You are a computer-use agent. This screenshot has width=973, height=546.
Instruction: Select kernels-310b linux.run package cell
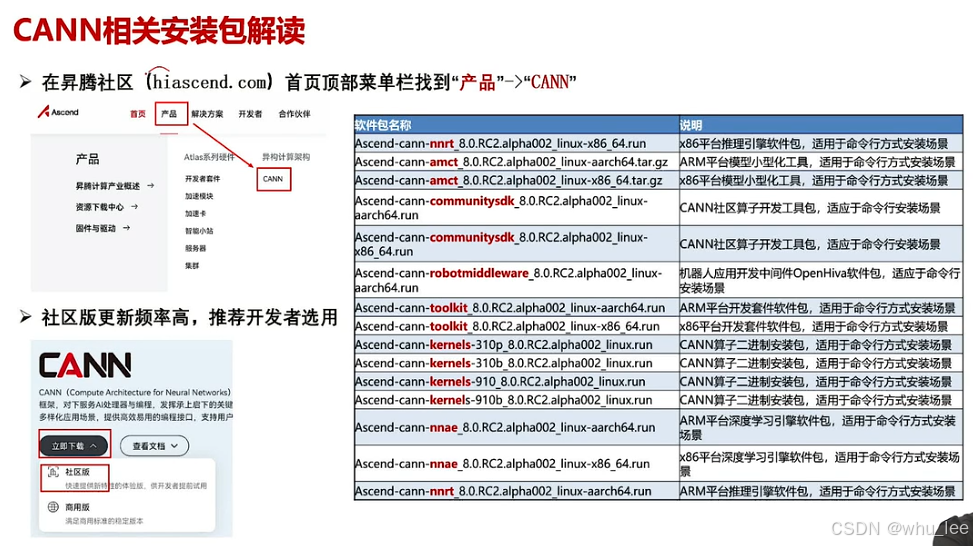click(x=516, y=363)
